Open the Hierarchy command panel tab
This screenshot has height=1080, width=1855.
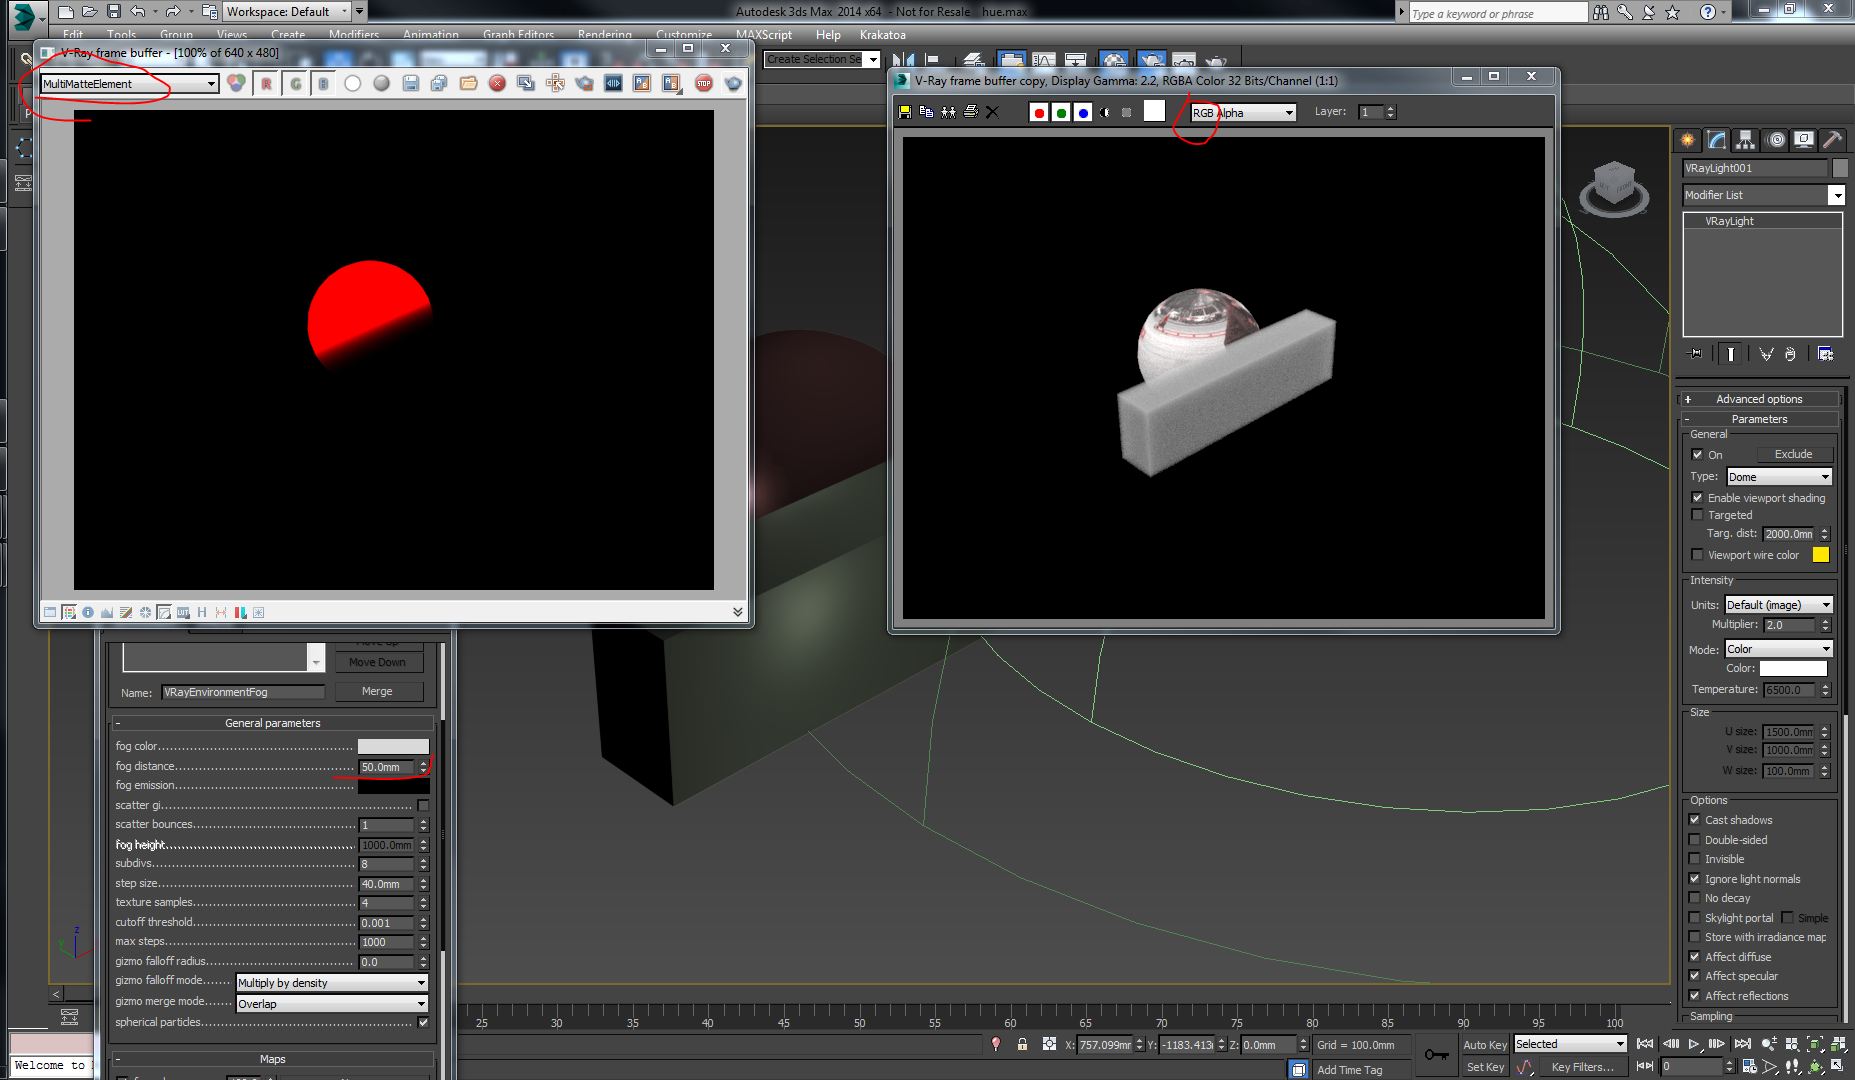[1745, 140]
